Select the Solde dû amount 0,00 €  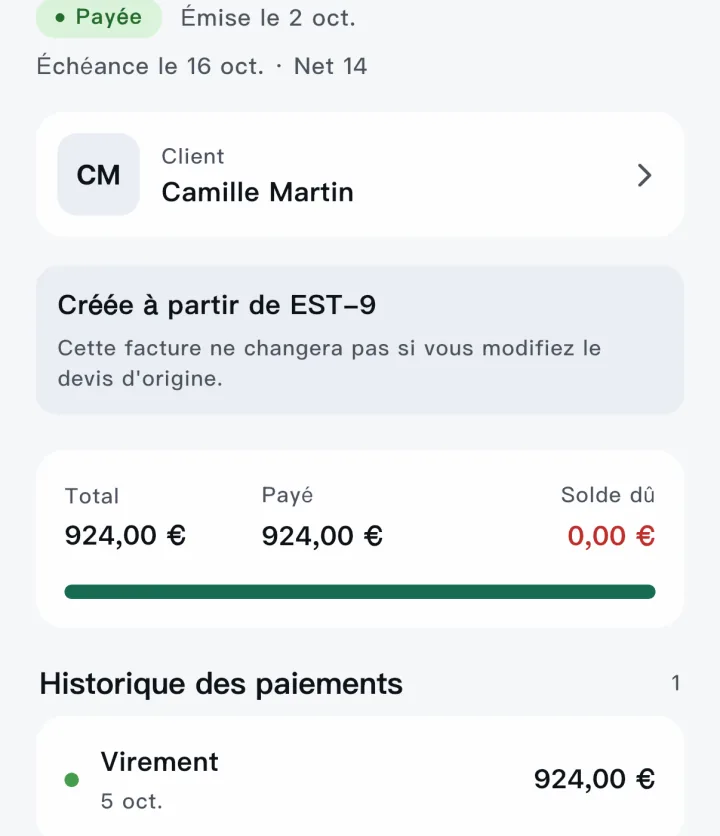pos(611,536)
